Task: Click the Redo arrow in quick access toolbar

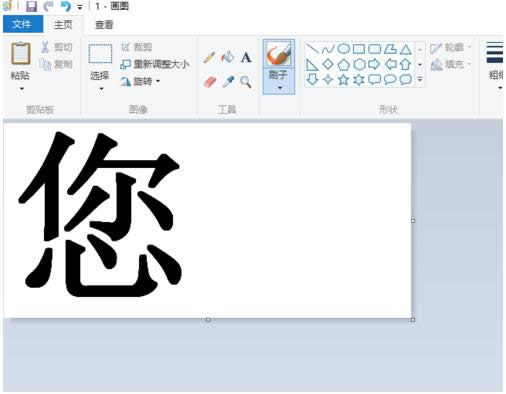Action: click(x=49, y=6)
